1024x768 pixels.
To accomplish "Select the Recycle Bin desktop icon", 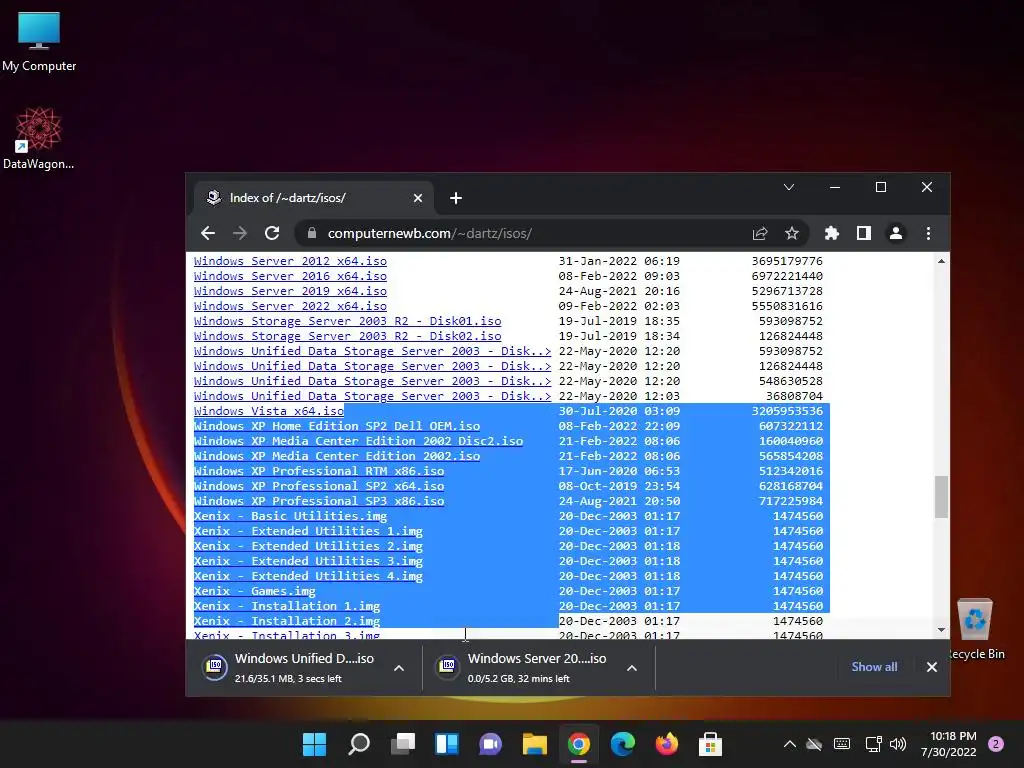I will click(x=976, y=629).
